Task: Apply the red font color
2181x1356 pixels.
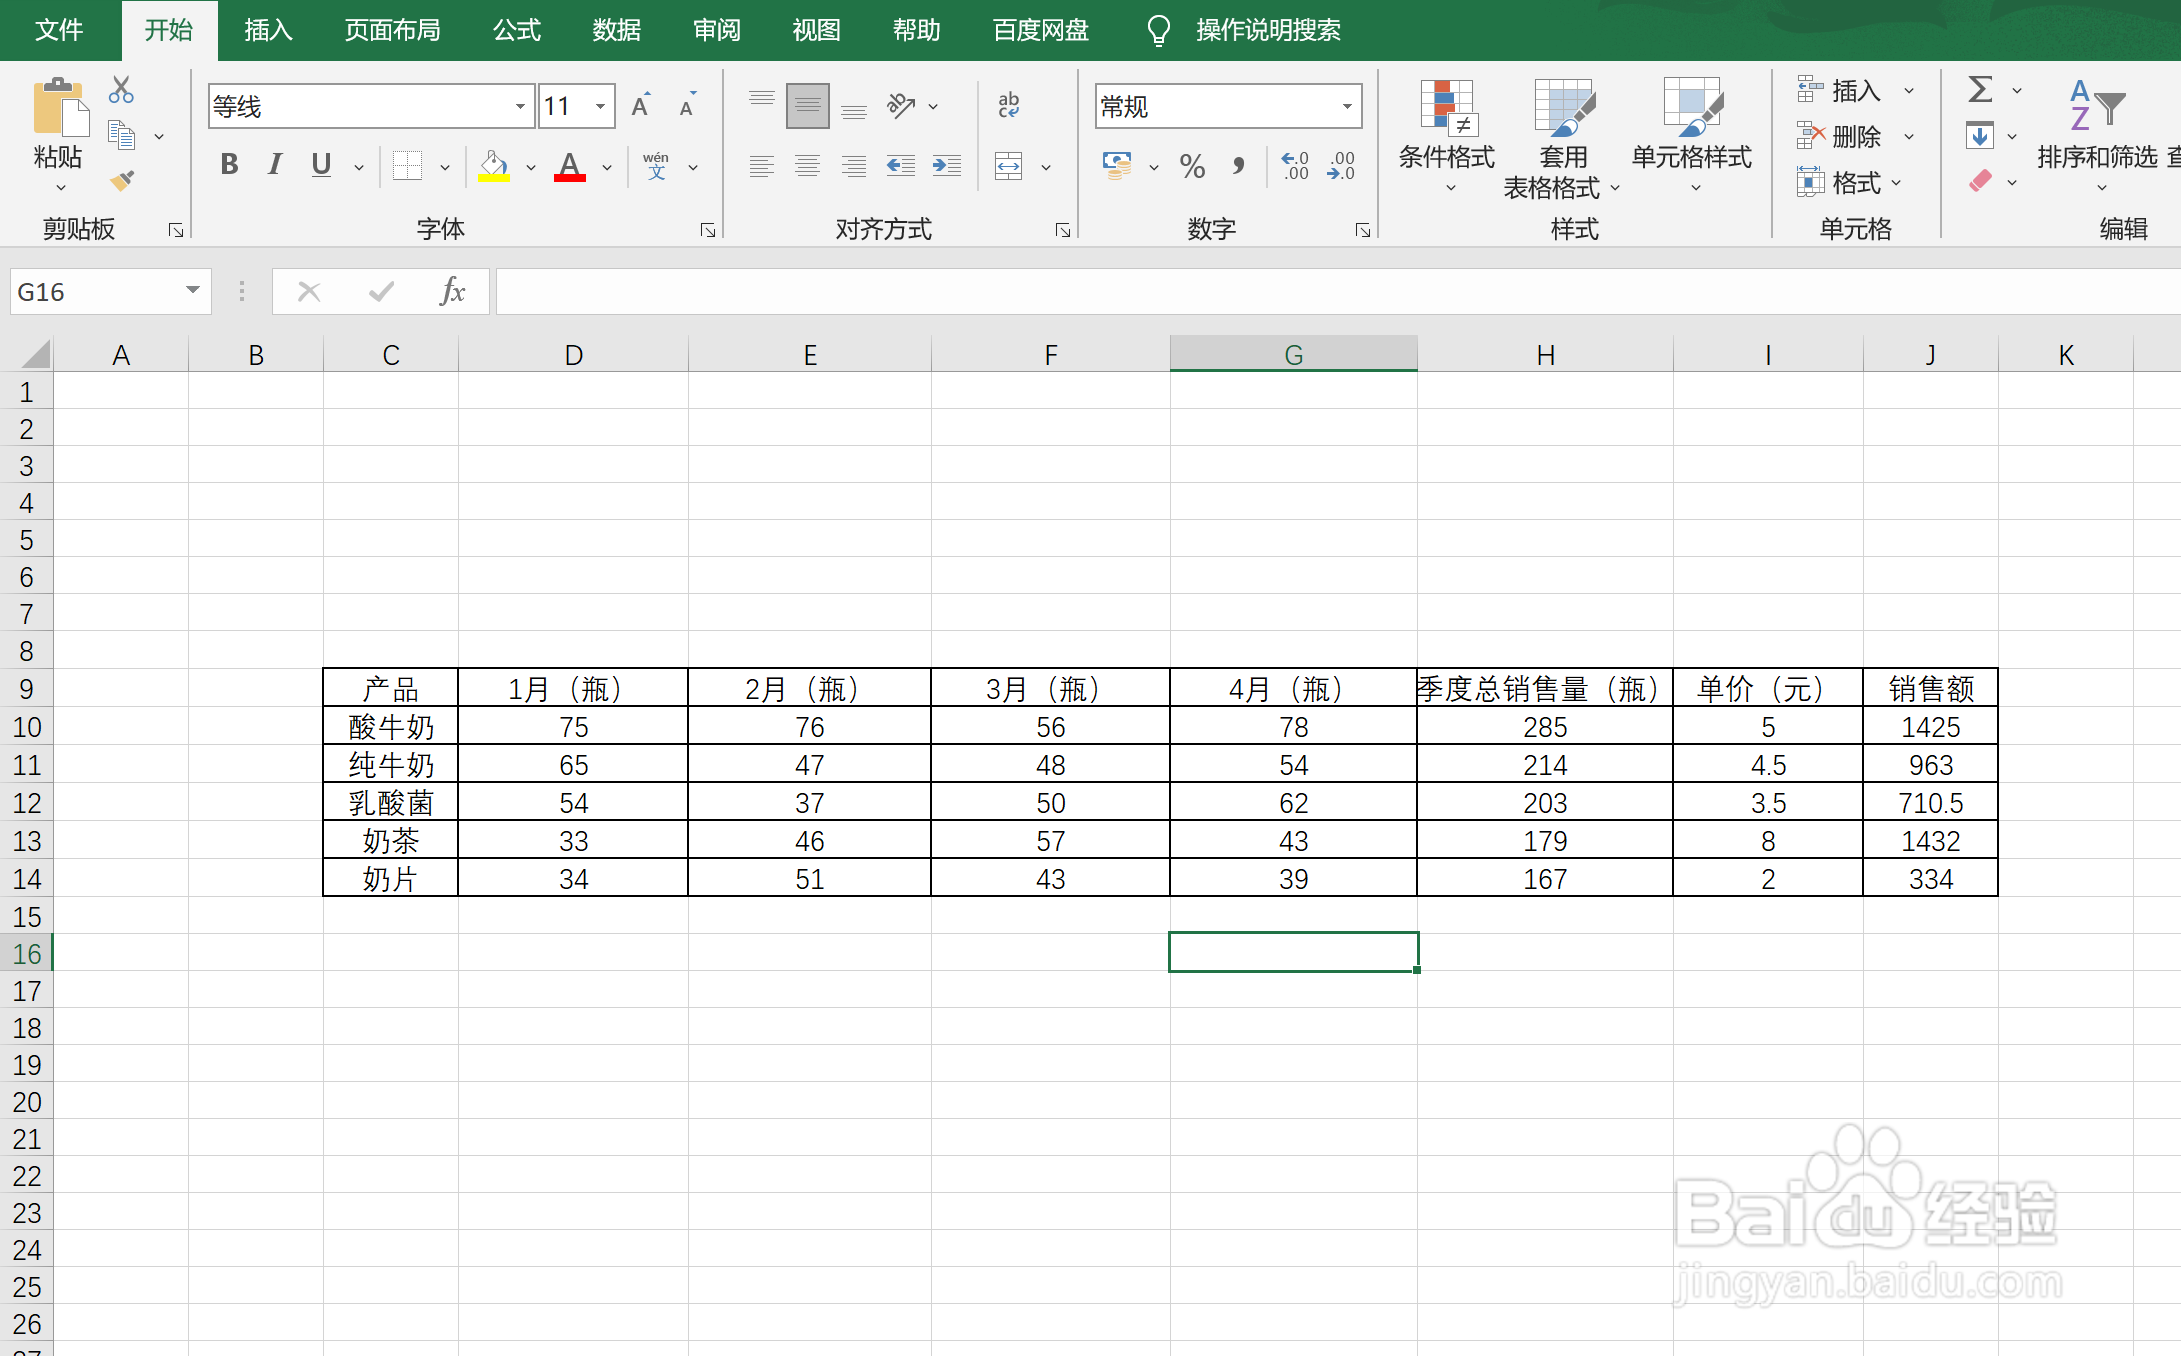Action: click(570, 165)
